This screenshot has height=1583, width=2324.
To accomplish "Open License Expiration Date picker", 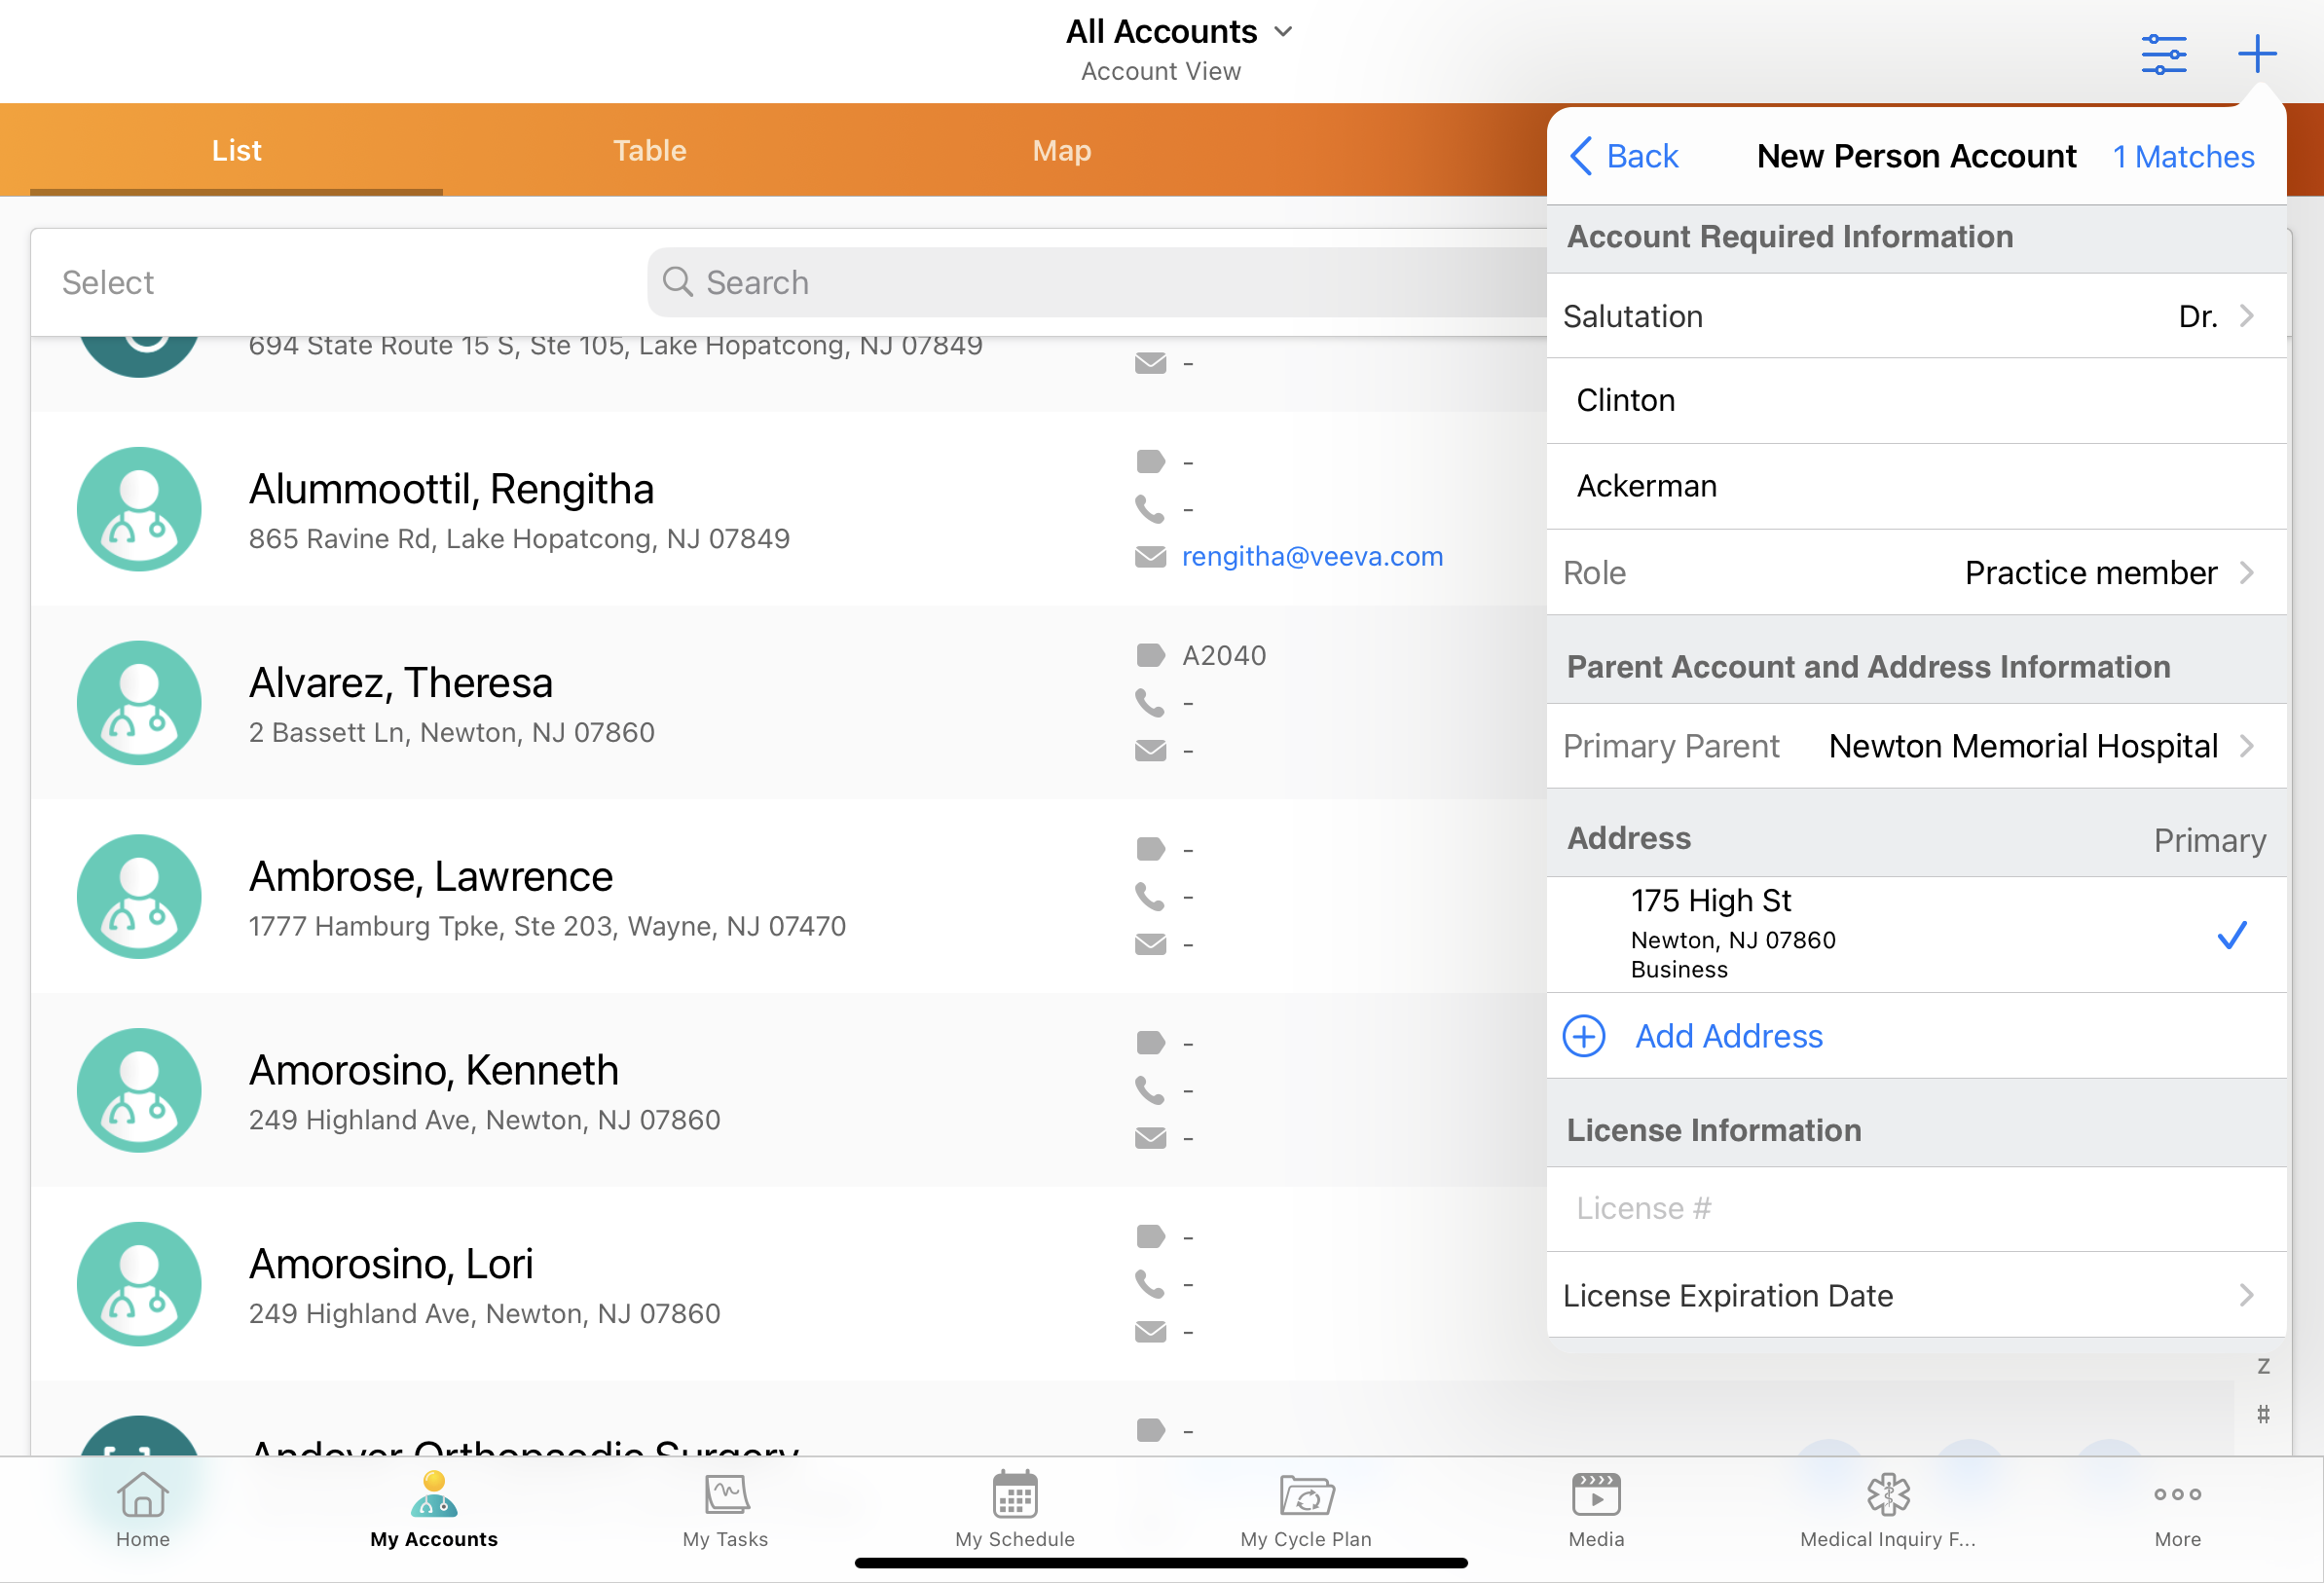I will point(1916,1296).
